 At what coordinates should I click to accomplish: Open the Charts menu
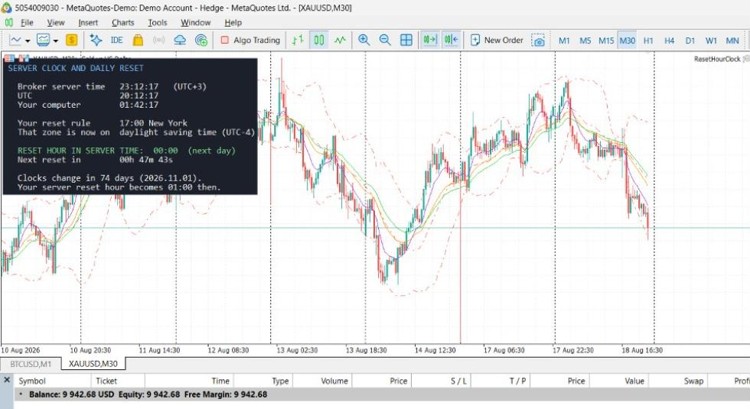123,22
